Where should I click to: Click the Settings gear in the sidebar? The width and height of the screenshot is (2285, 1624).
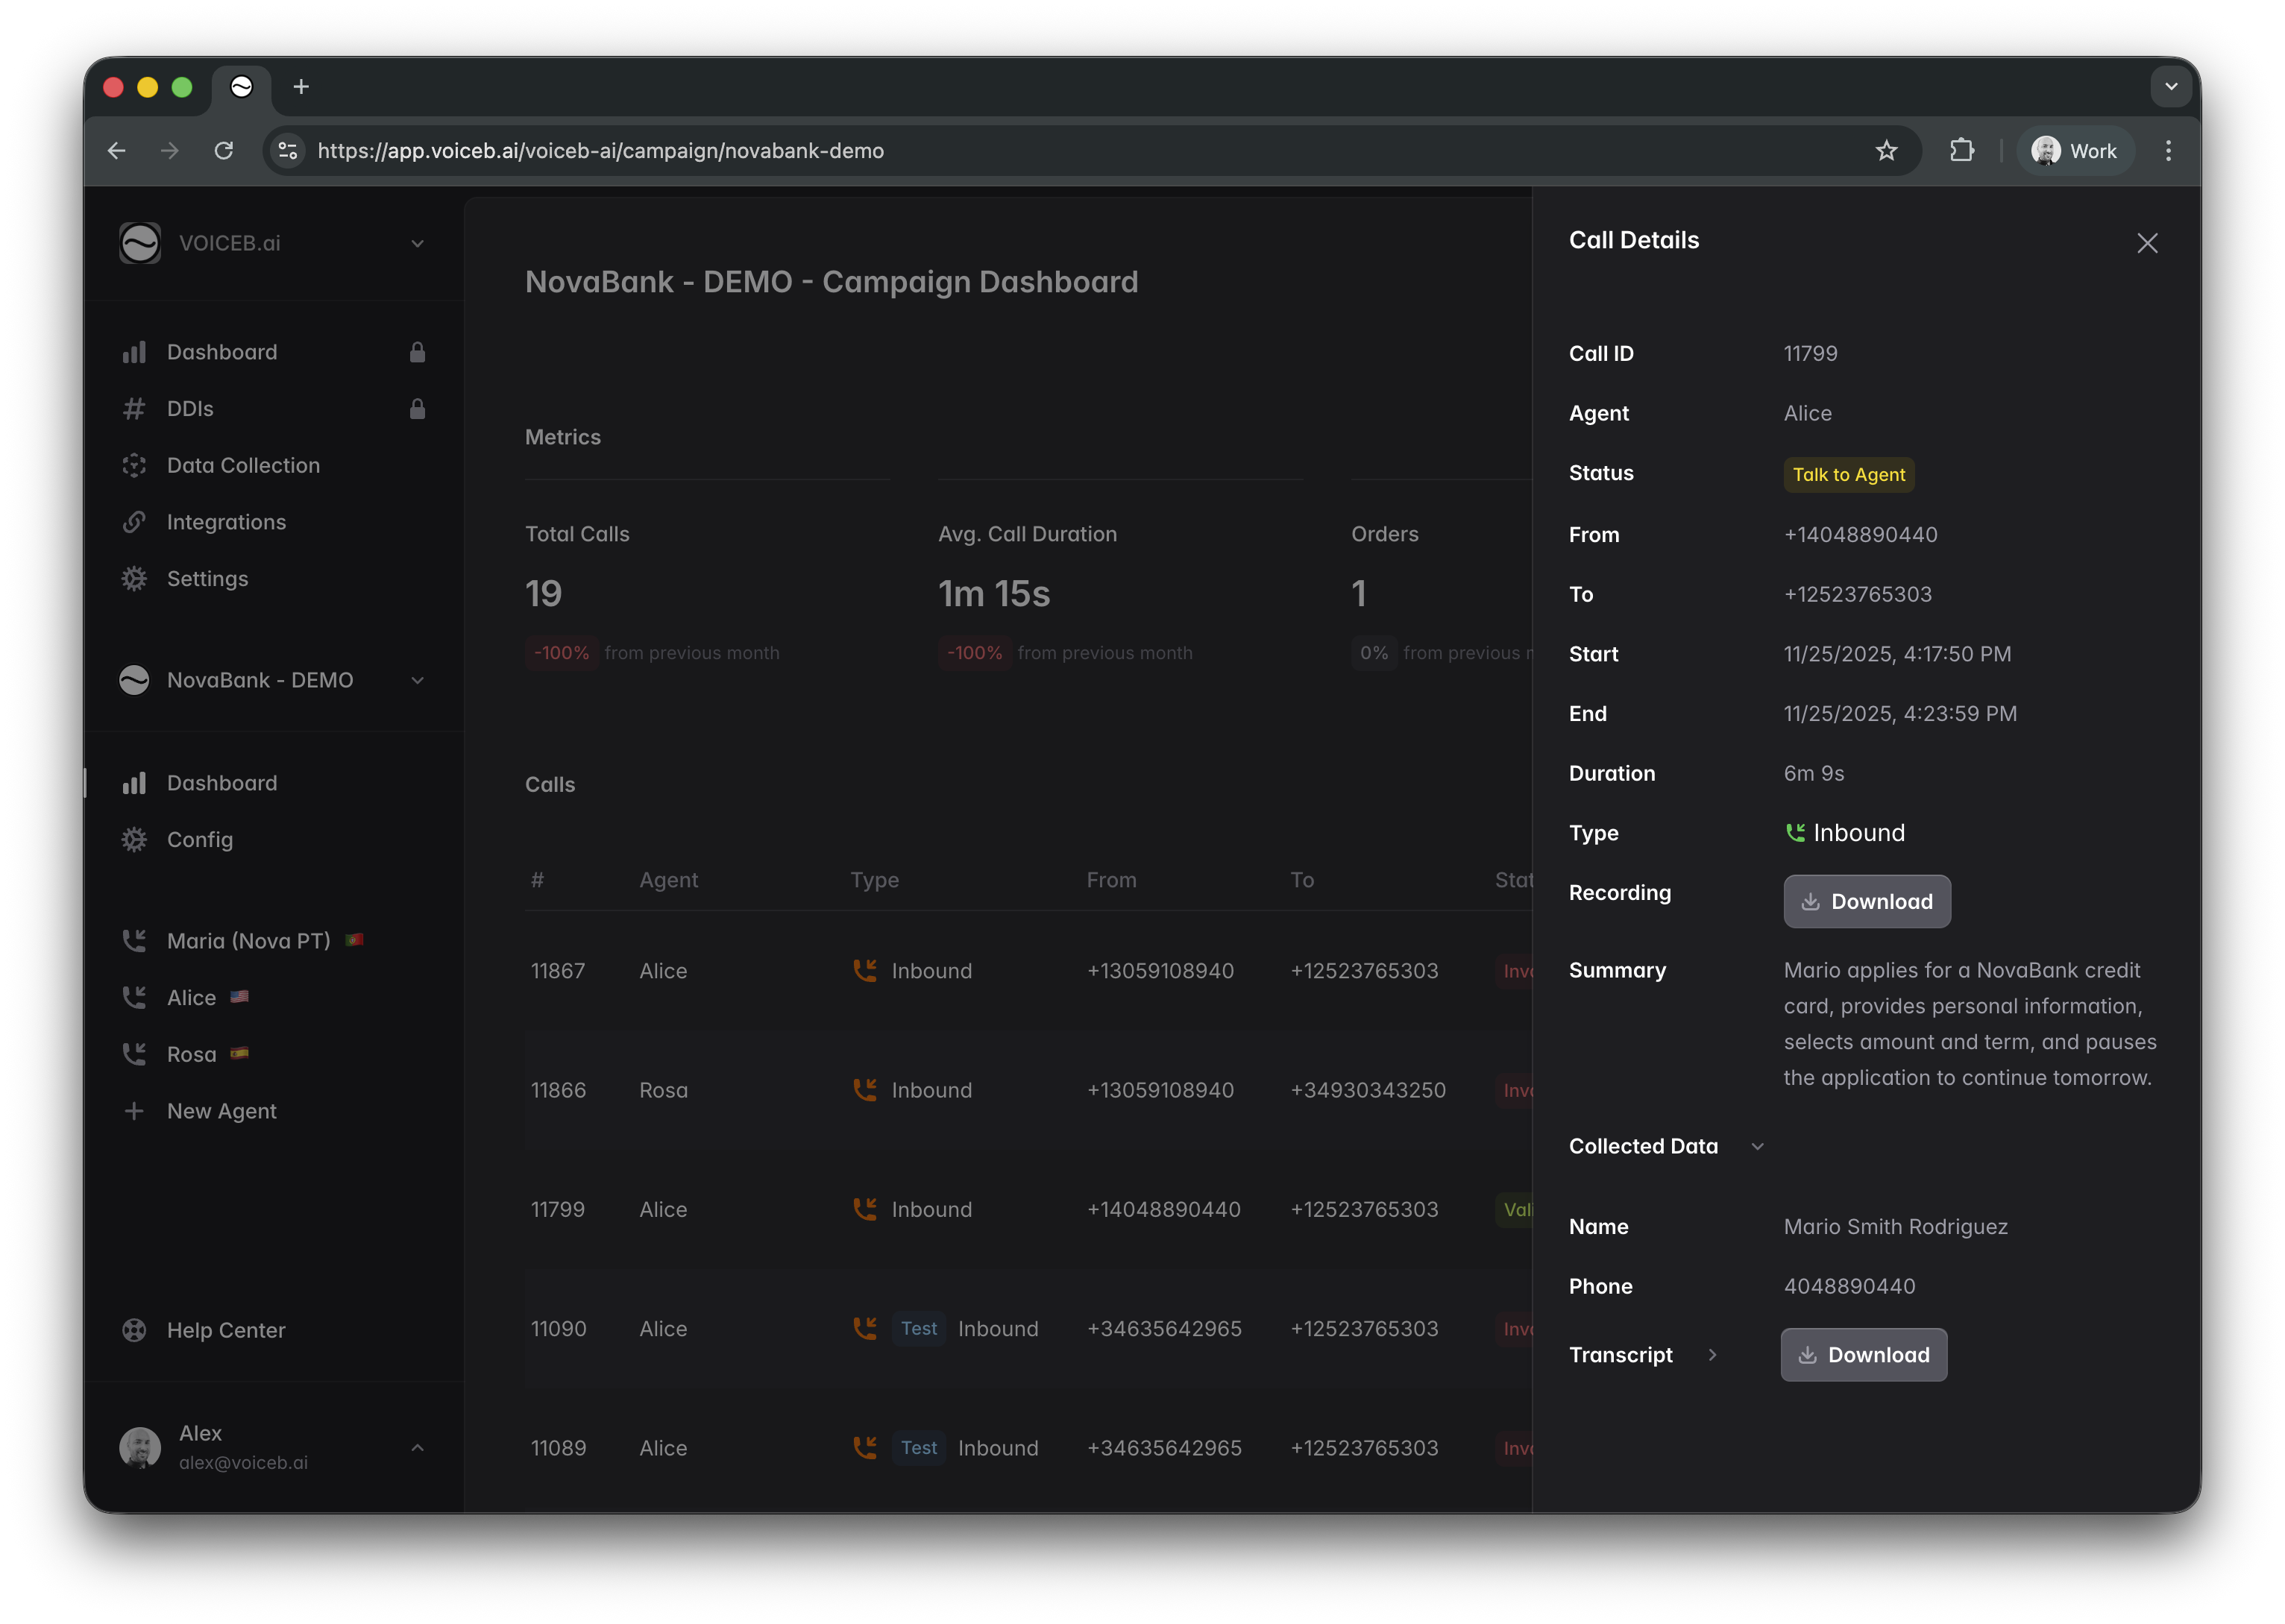(134, 579)
